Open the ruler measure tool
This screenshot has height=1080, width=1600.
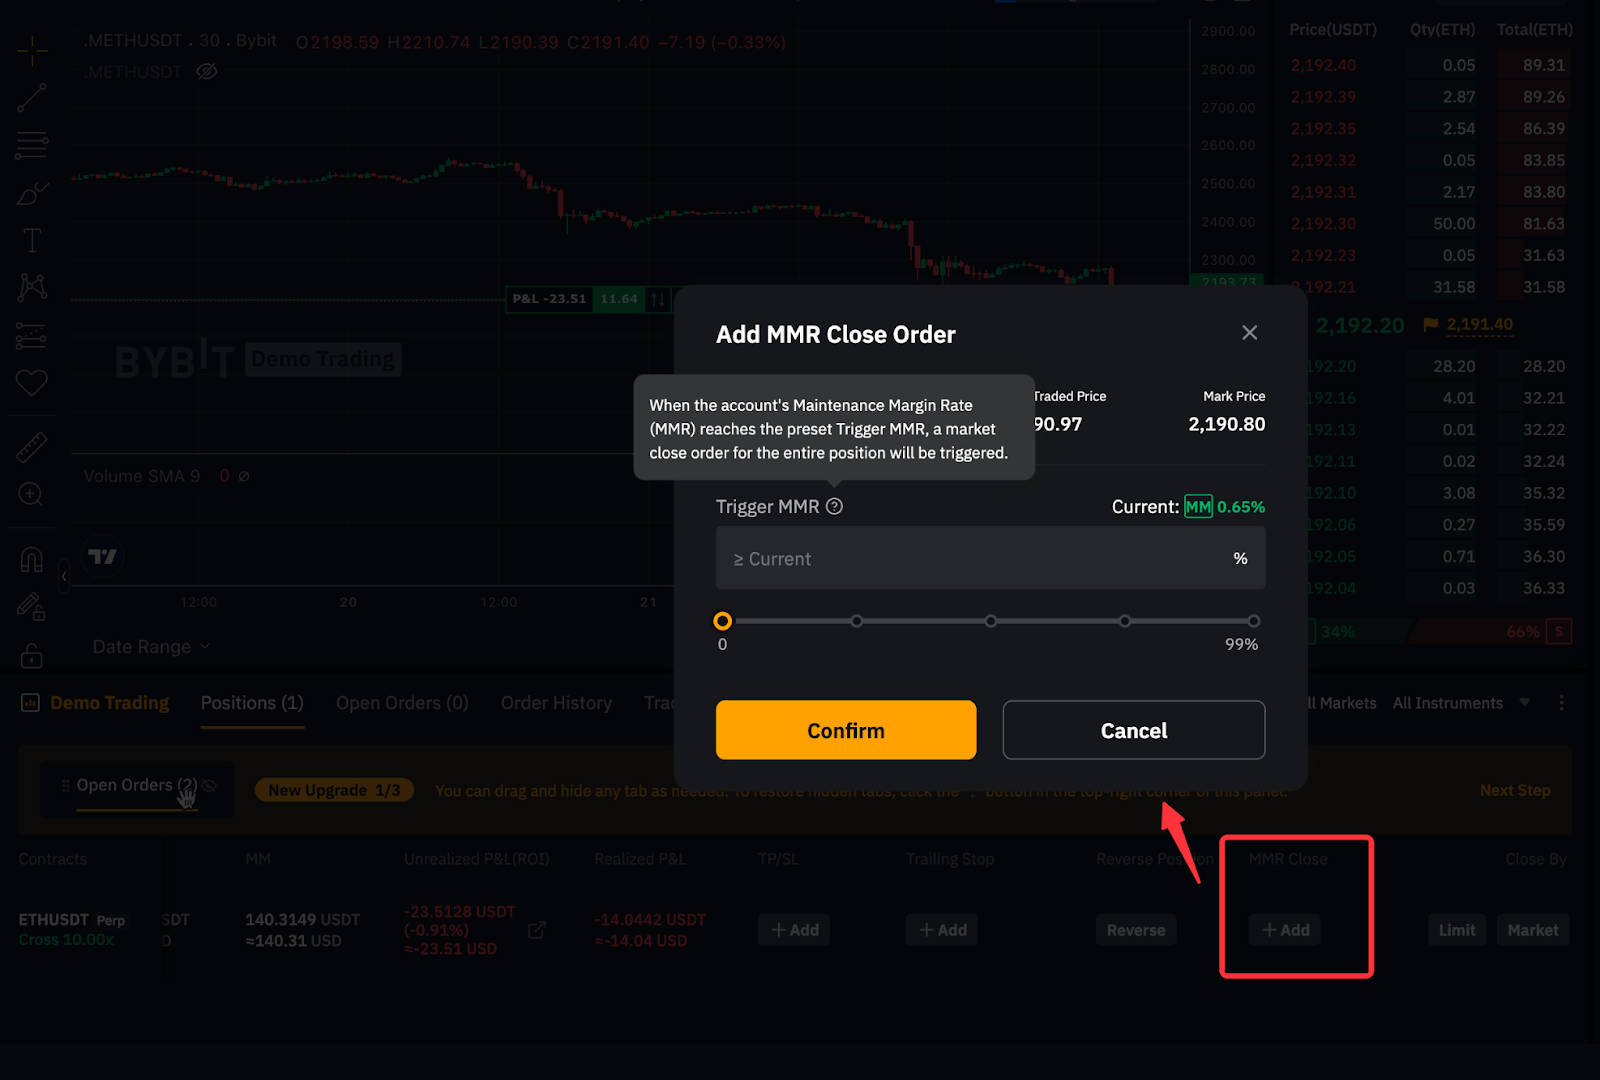32,447
